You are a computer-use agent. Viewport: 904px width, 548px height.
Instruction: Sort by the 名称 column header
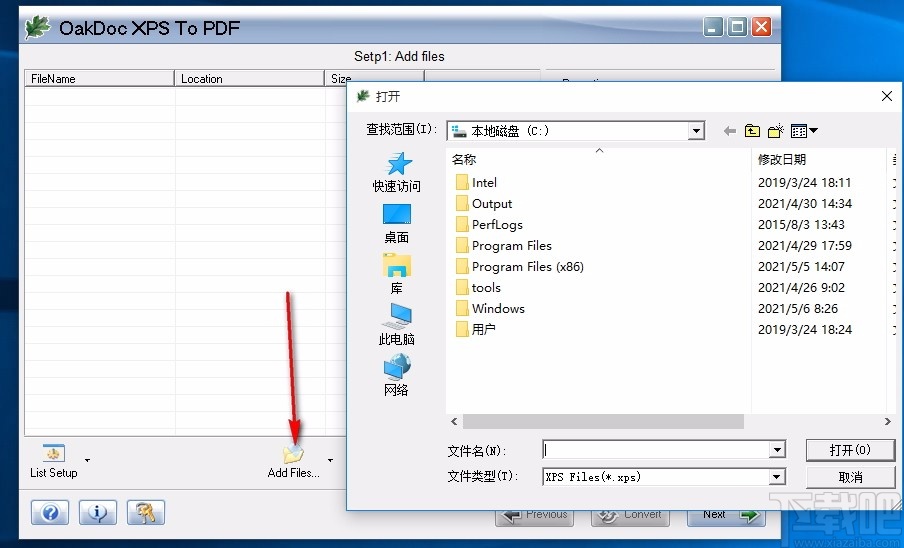pos(598,159)
